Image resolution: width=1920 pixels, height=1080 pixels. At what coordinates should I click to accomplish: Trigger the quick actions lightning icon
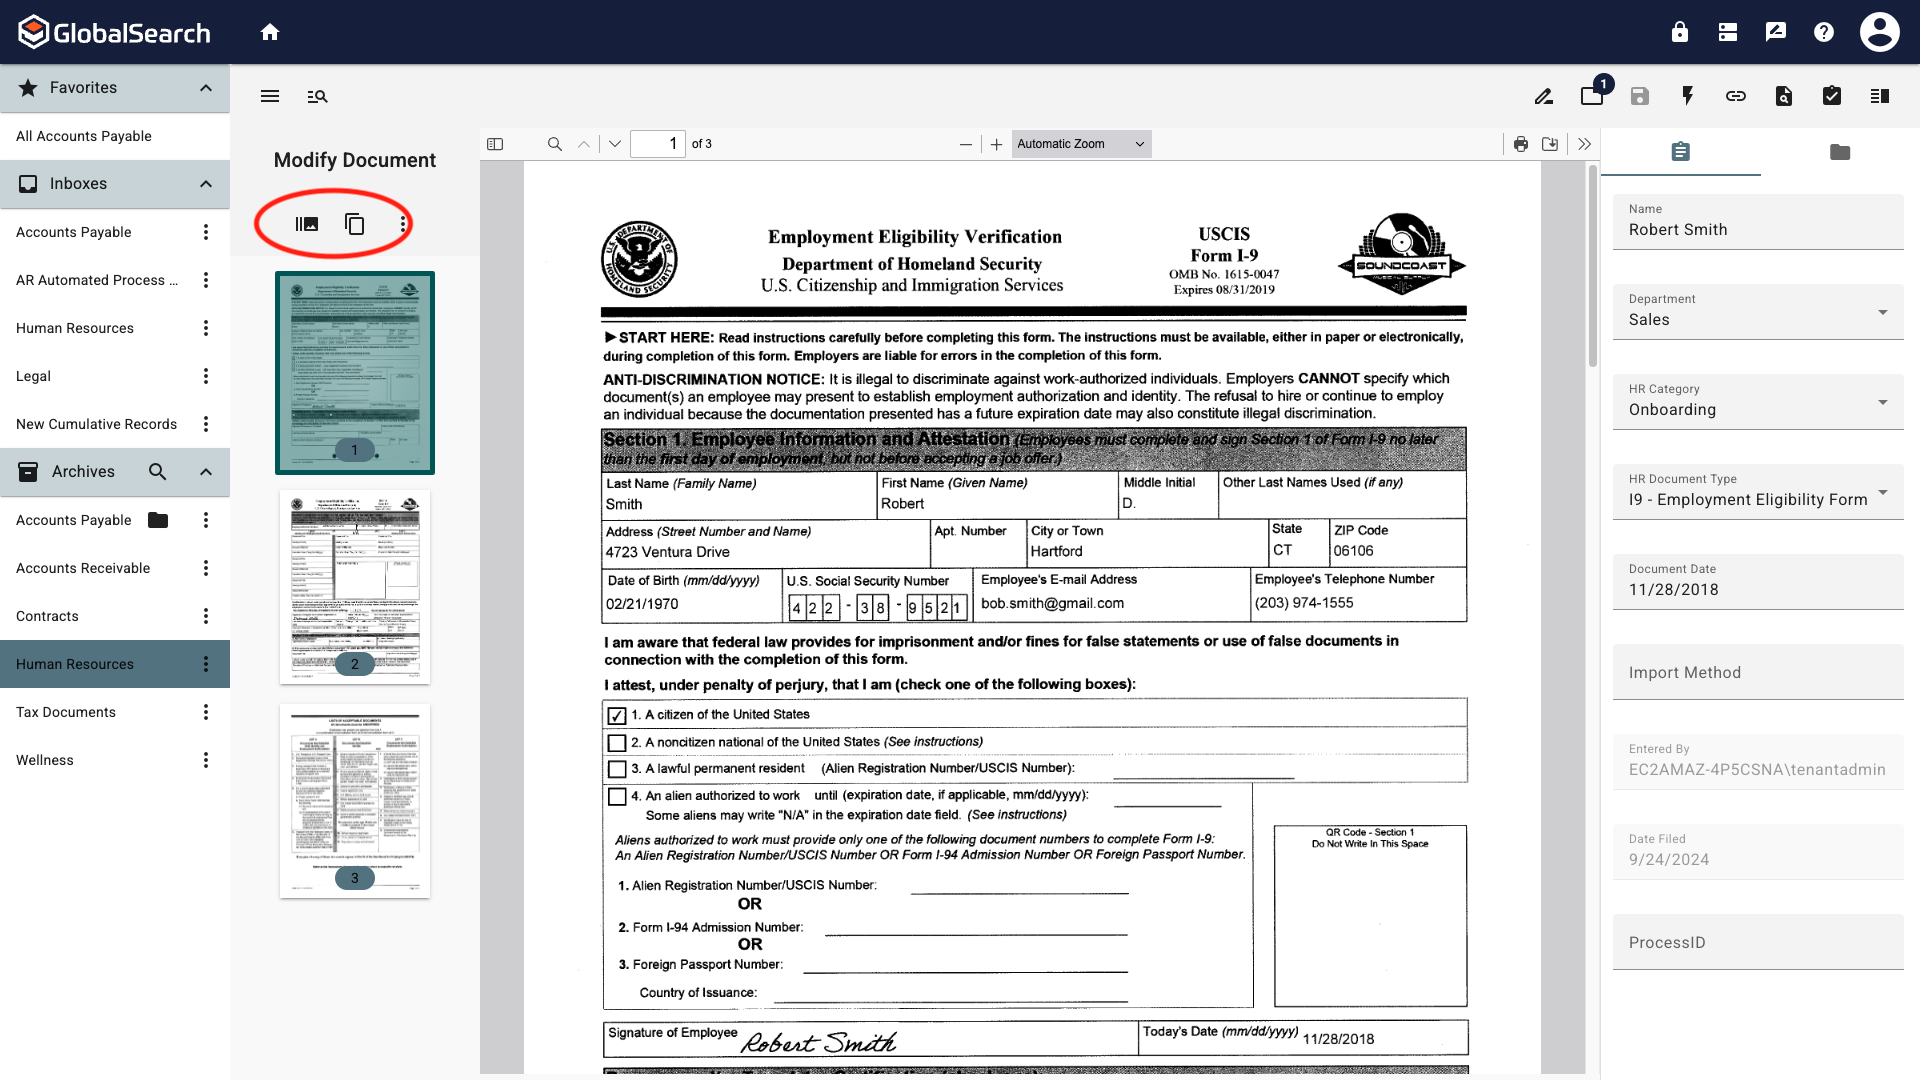coord(1687,95)
